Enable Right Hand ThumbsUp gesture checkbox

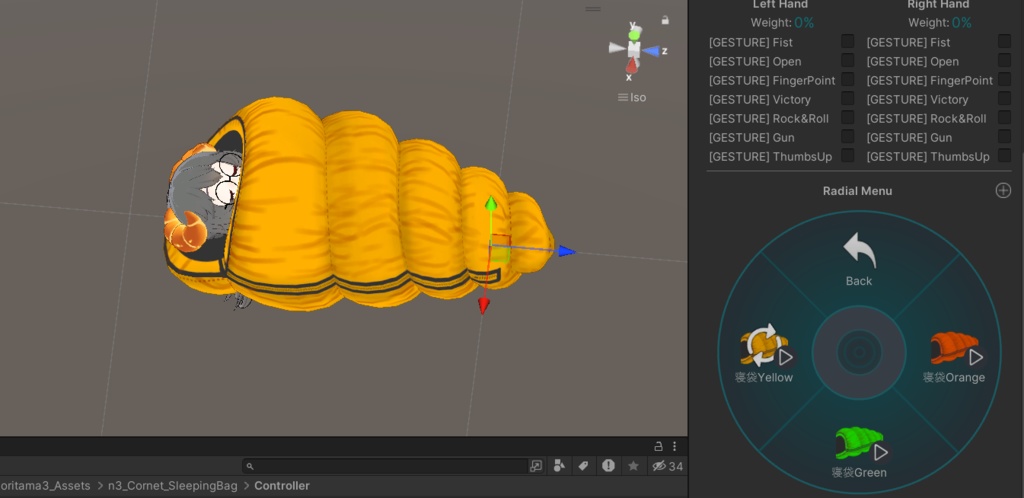click(1004, 155)
